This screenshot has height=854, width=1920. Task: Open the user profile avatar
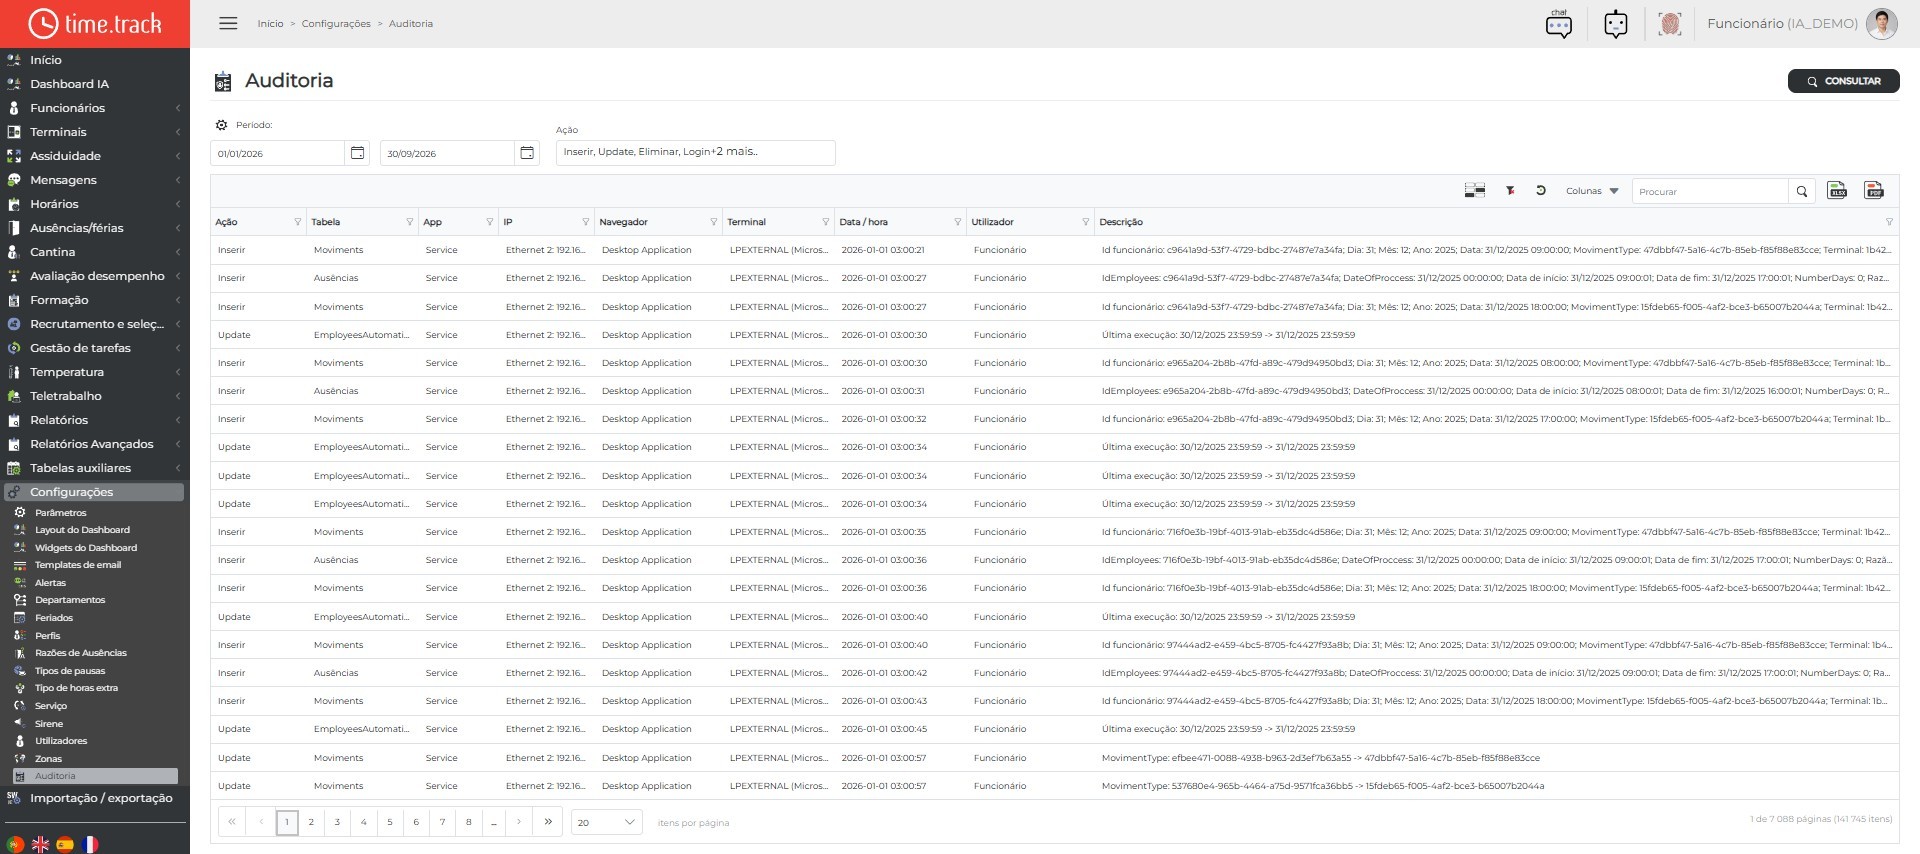[1882, 24]
